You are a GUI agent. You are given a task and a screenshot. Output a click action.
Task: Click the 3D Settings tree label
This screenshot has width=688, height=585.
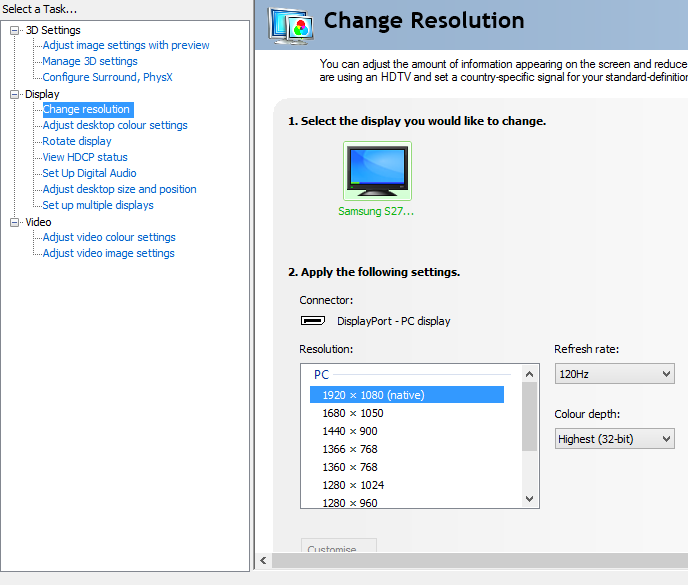53,30
